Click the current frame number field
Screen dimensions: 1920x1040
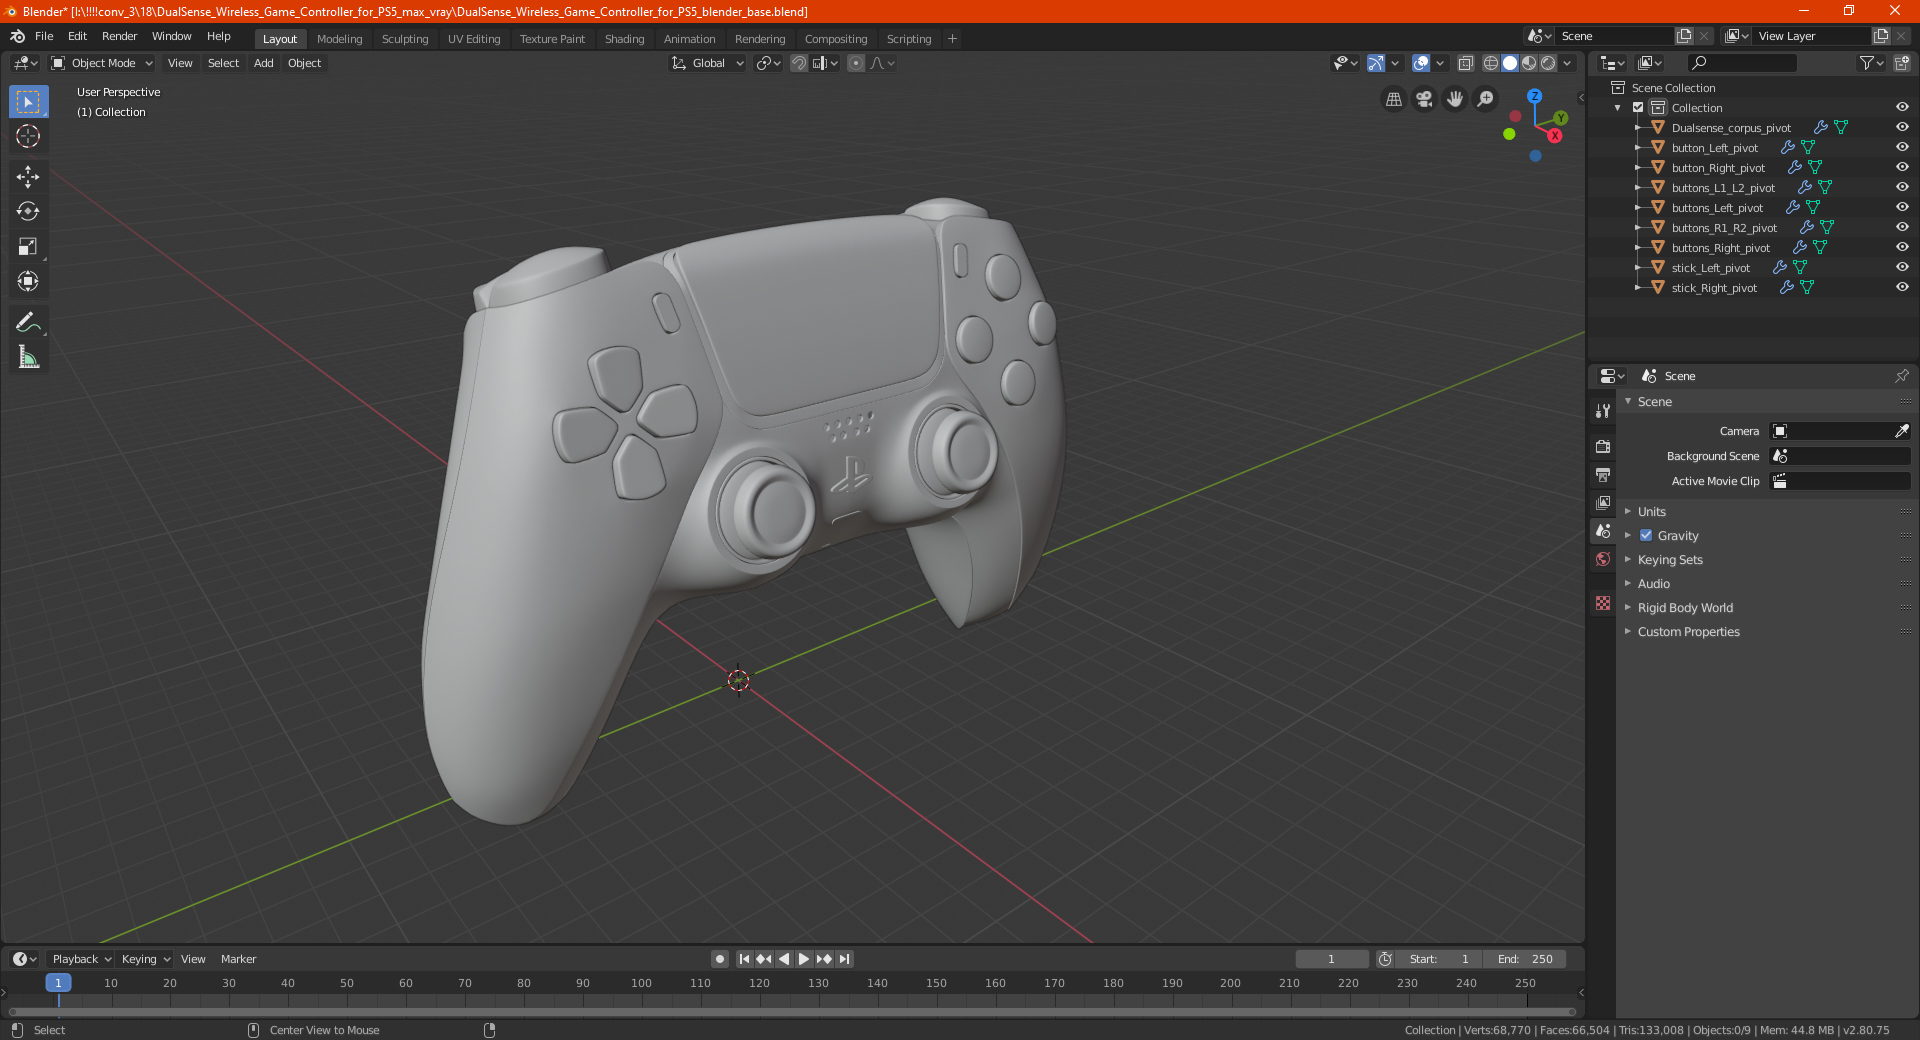point(1331,959)
